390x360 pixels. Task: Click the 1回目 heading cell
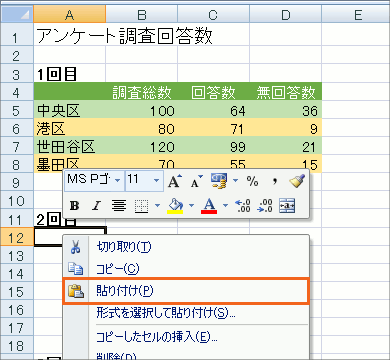click(69, 74)
